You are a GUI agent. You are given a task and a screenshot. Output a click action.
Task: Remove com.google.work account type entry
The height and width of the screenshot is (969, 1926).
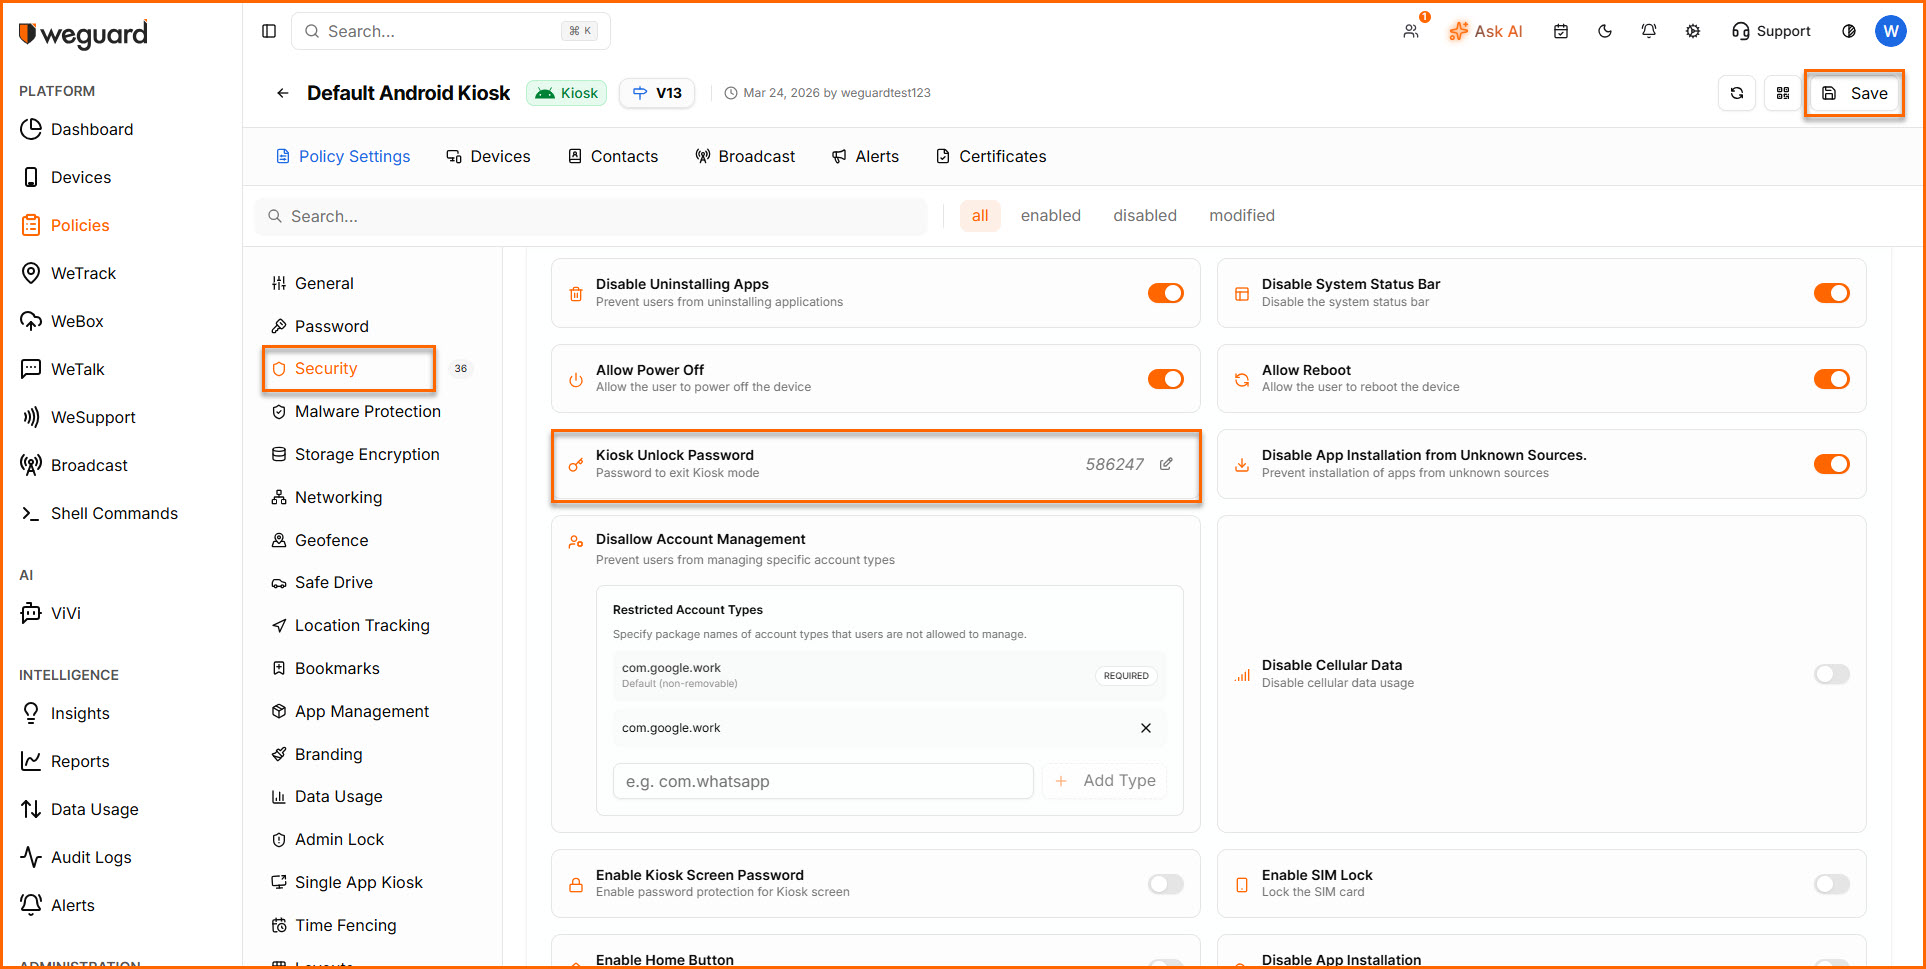click(x=1146, y=728)
